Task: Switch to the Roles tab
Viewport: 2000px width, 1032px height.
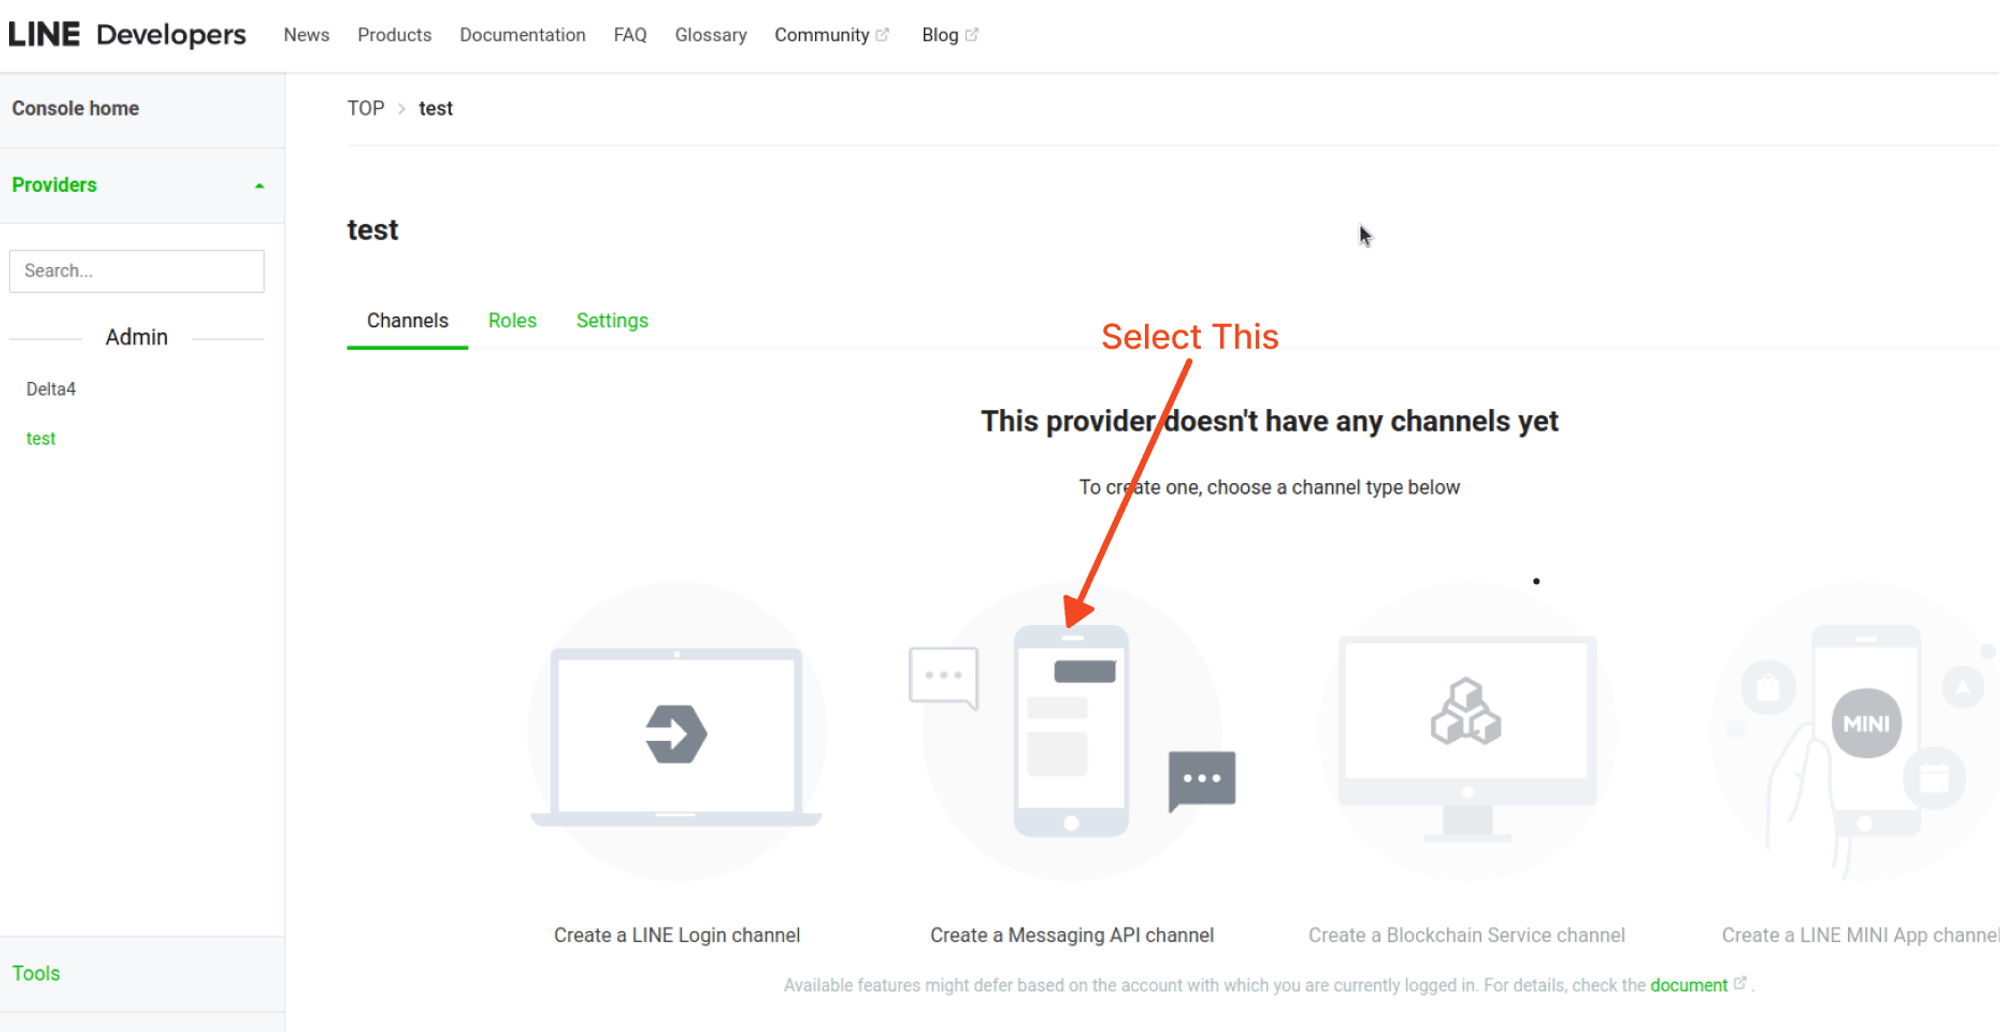Action: coord(512,320)
